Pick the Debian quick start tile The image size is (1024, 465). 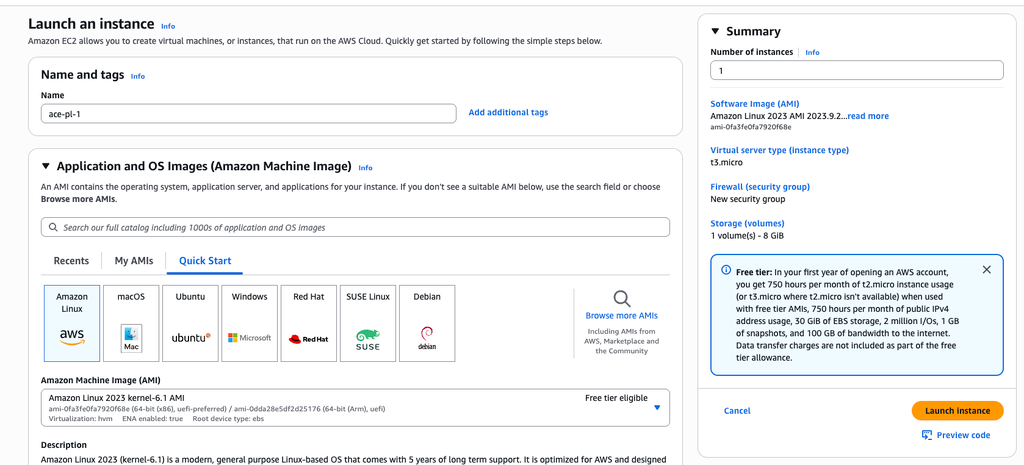tap(427, 323)
